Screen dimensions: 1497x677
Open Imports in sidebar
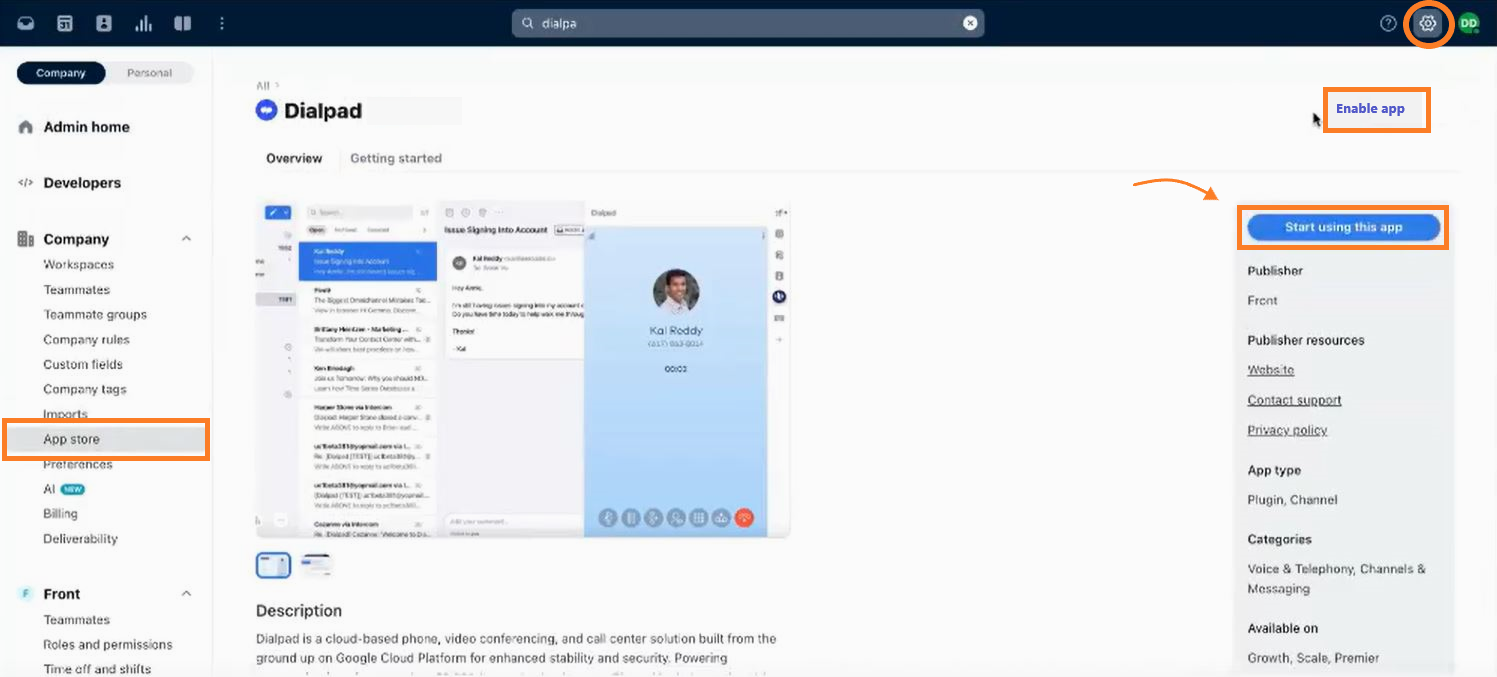click(x=65, y=414)
